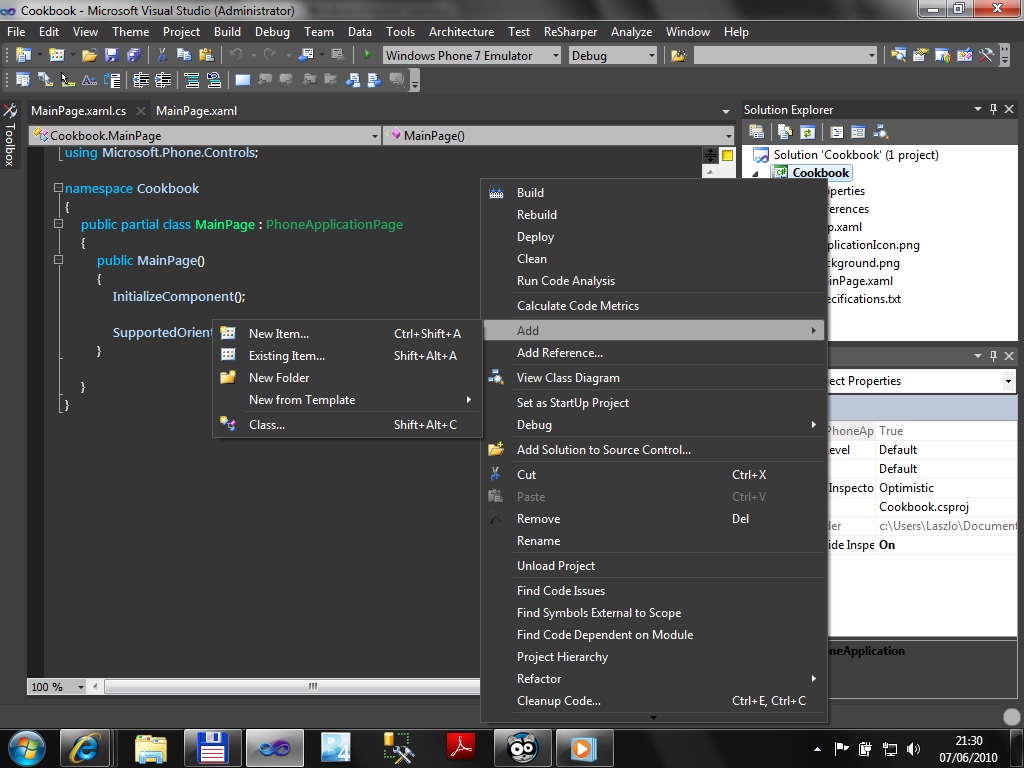Select Unload Project in context menu
The width and height of the screenshot is (1024, 768).
coord(654,566)
